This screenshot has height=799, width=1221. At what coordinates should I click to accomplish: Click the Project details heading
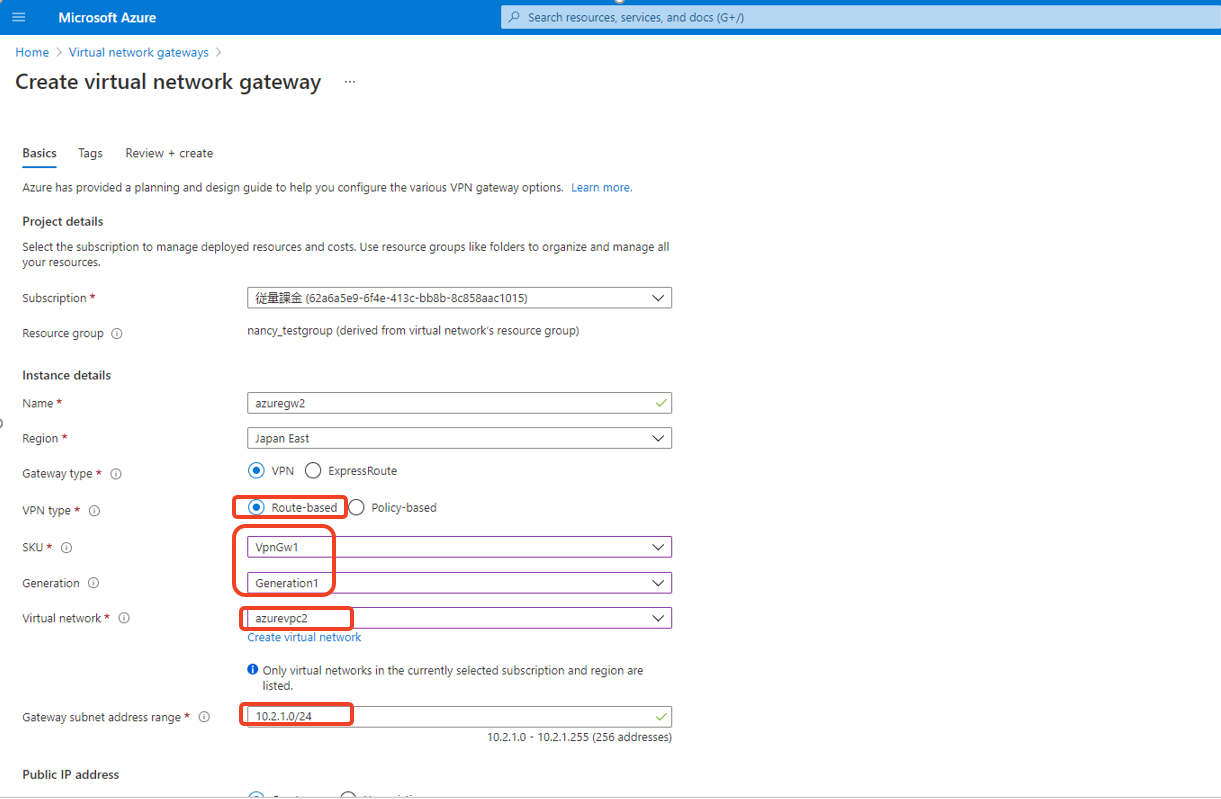(63, 221)
